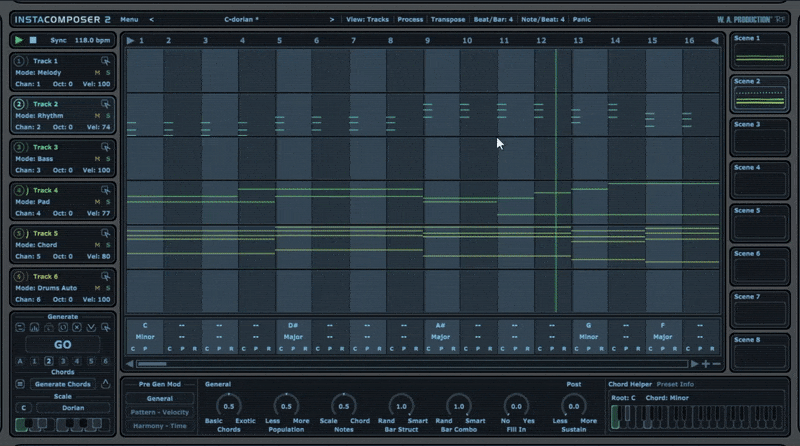
Task: Click the next preset arrow
Action: pyautogui.click(x=332, y=19)
